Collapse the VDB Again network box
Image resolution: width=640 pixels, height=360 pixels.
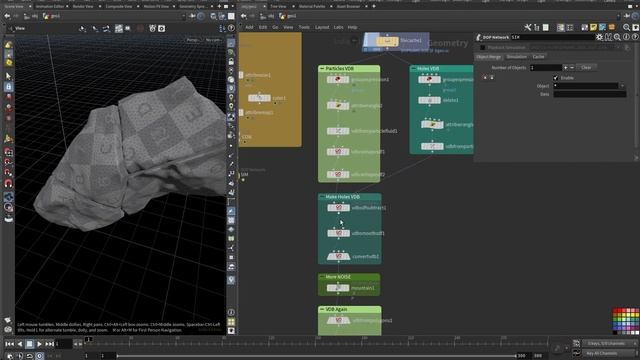point(322,309)
